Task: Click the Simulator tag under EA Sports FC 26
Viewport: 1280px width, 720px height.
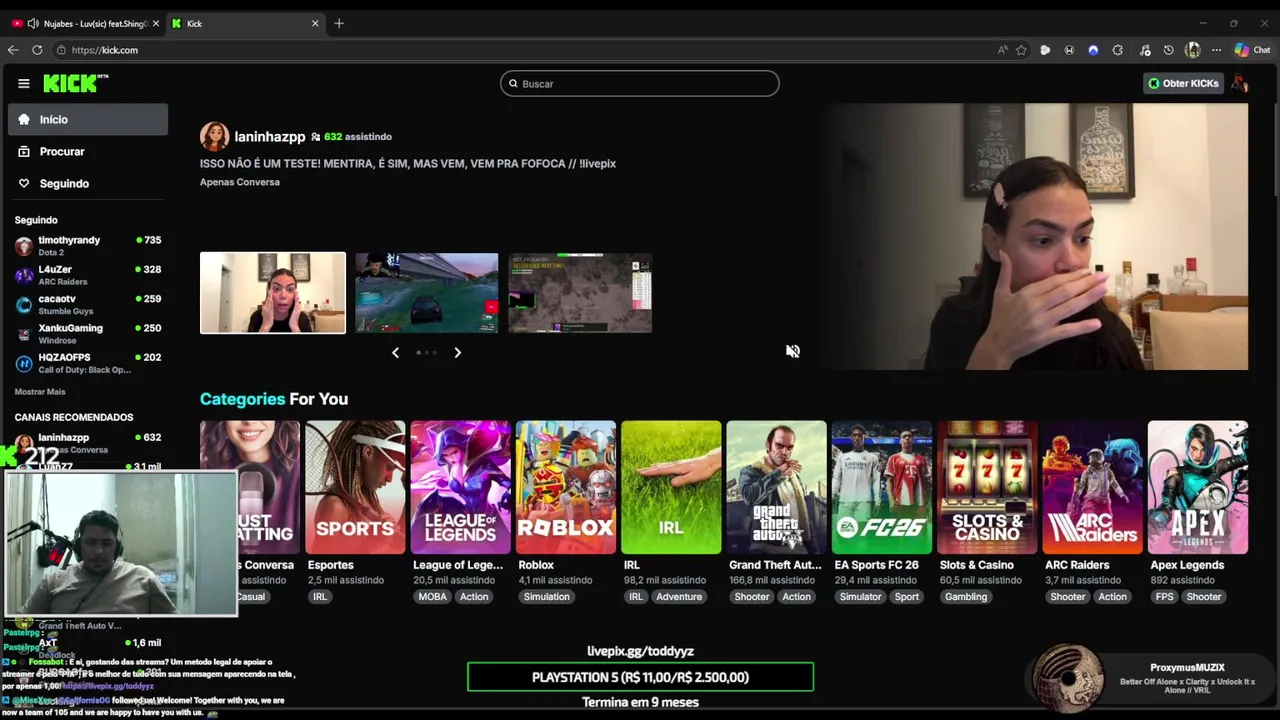Action: pos(861,597)
